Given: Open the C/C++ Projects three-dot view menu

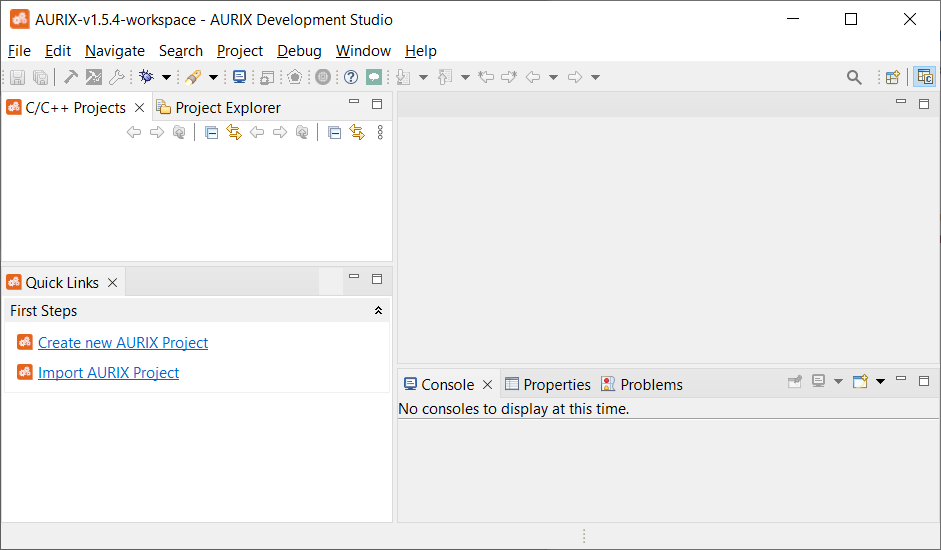Looking at the screenshot, I should coord(380,132).
